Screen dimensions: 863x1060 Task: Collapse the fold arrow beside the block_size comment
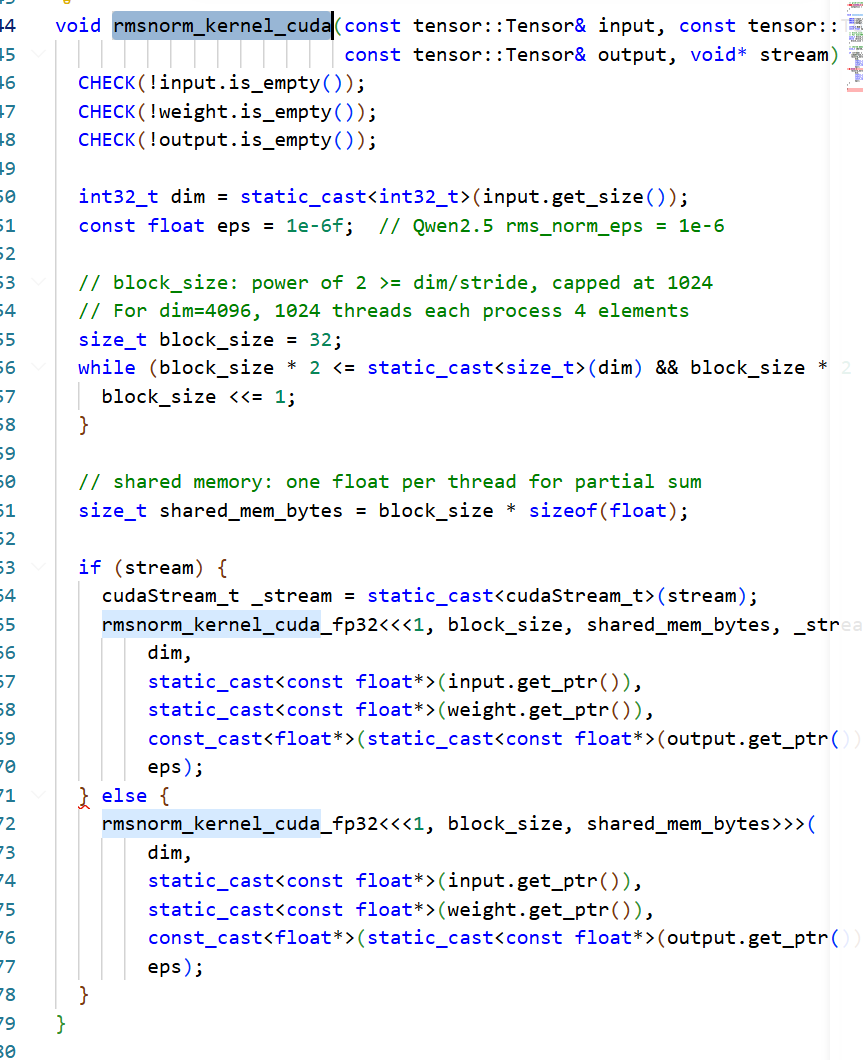tap(39, 282)
